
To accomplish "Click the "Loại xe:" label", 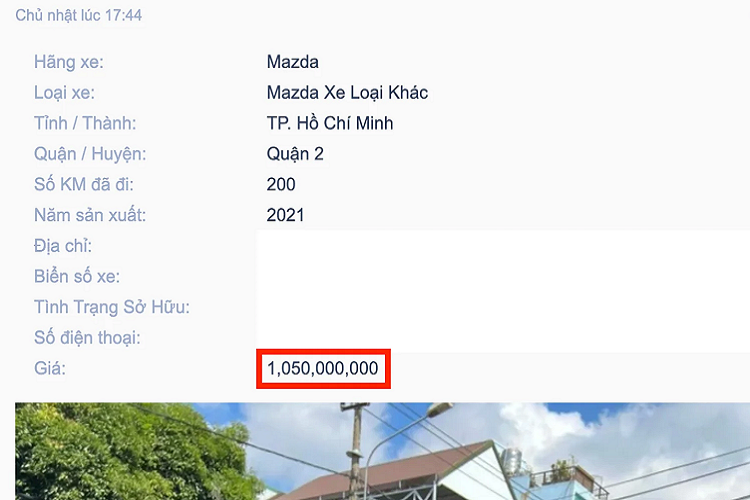I will tap(64, 93).
